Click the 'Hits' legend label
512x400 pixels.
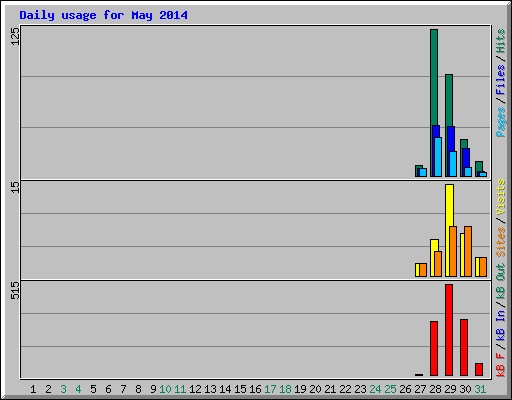500,41
